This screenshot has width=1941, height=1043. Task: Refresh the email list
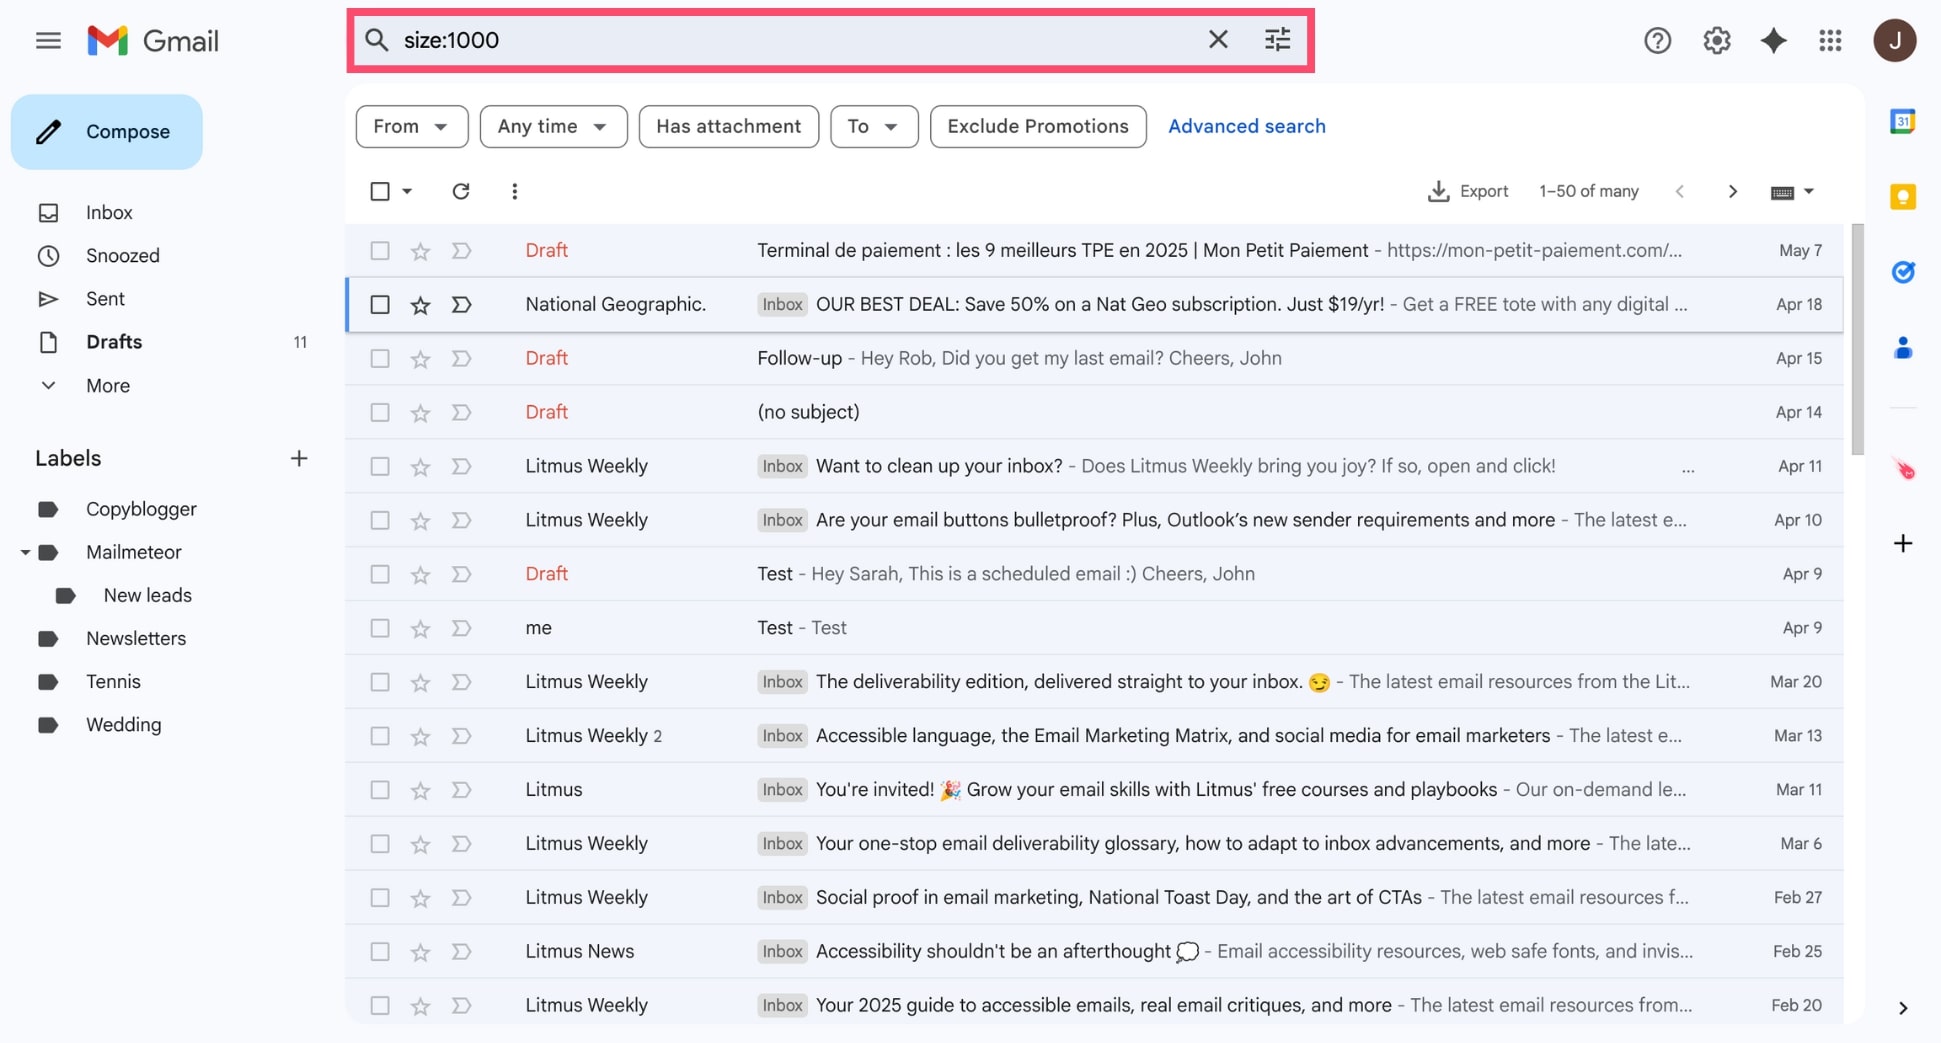460,191
